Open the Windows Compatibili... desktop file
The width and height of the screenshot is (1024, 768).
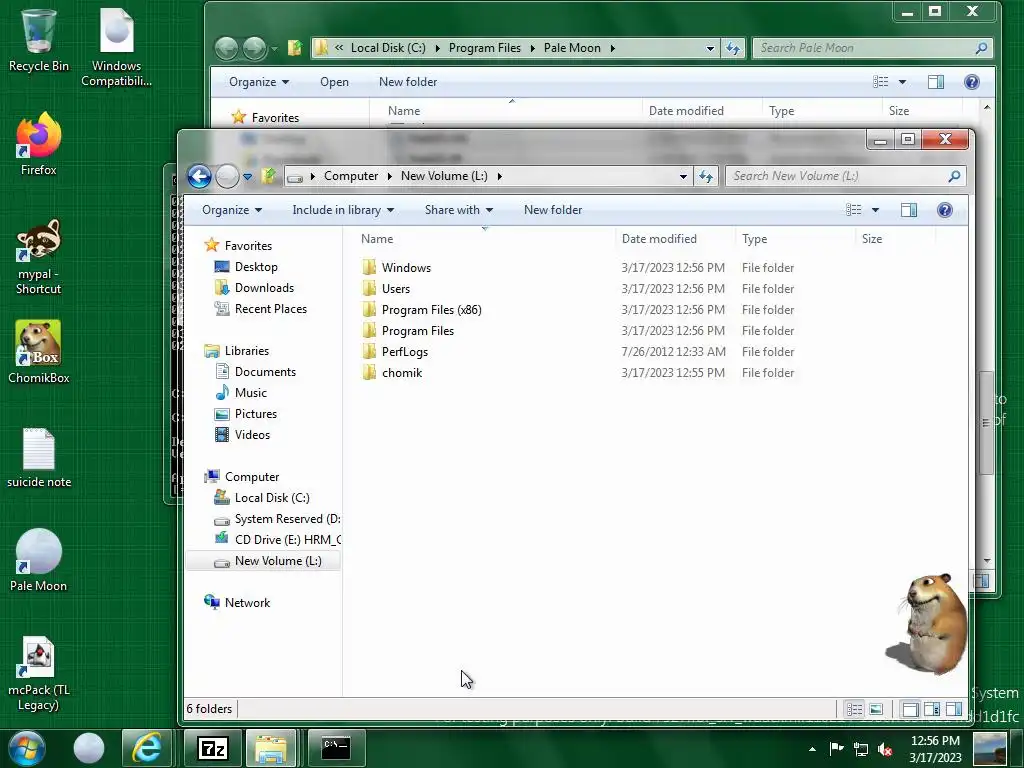pyautogui.click(x=116, y=47)
